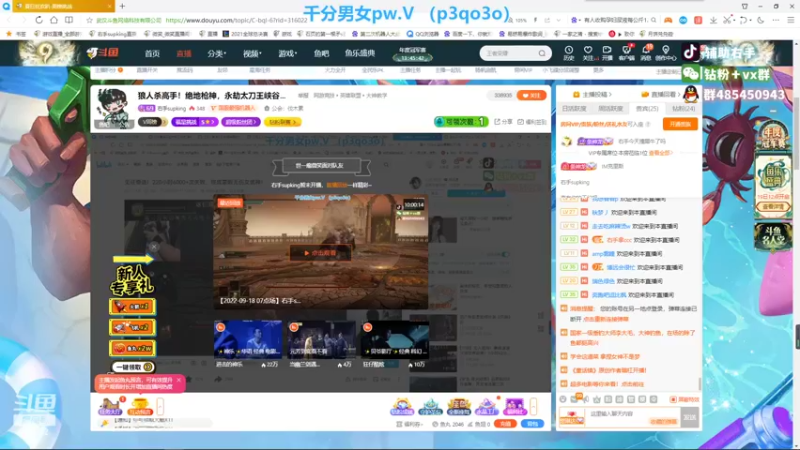Click the 点击观看 play button on video
Screen dimensions: 800x450
(x=320, y=253)
